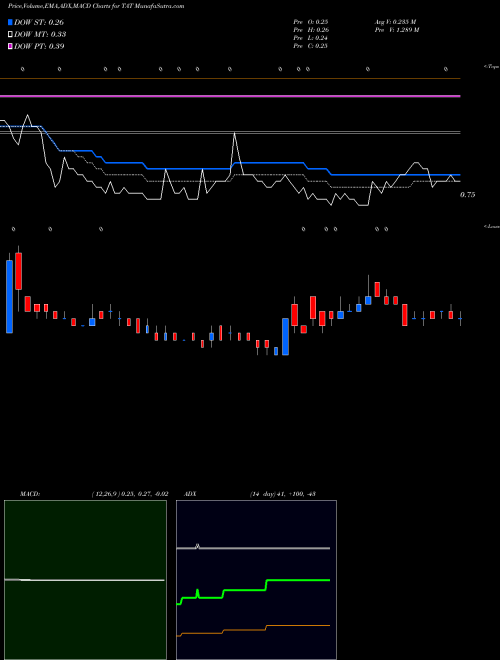Click the chart title mentioning MunafaSutra.com

pyautogui.click(x=96, y=6)
